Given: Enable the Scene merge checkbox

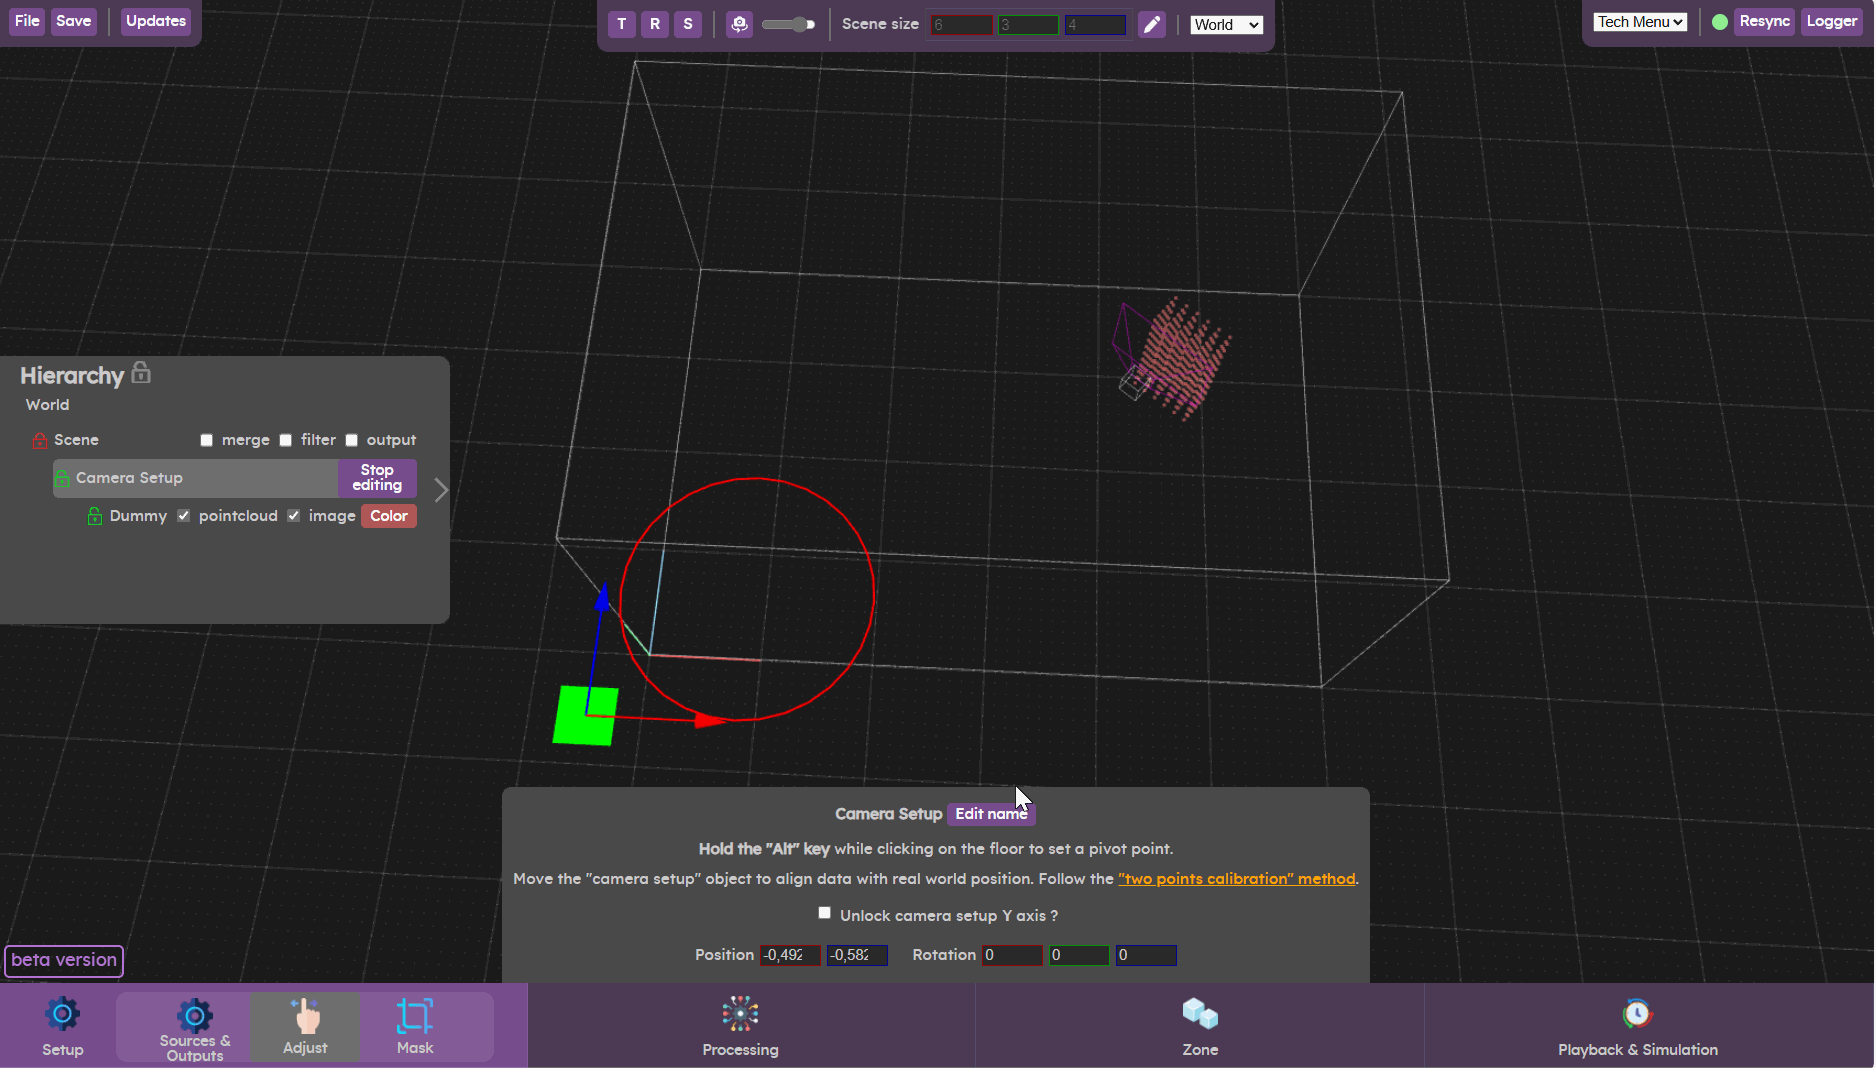Looking at the screenshot, I should [207, 440].
